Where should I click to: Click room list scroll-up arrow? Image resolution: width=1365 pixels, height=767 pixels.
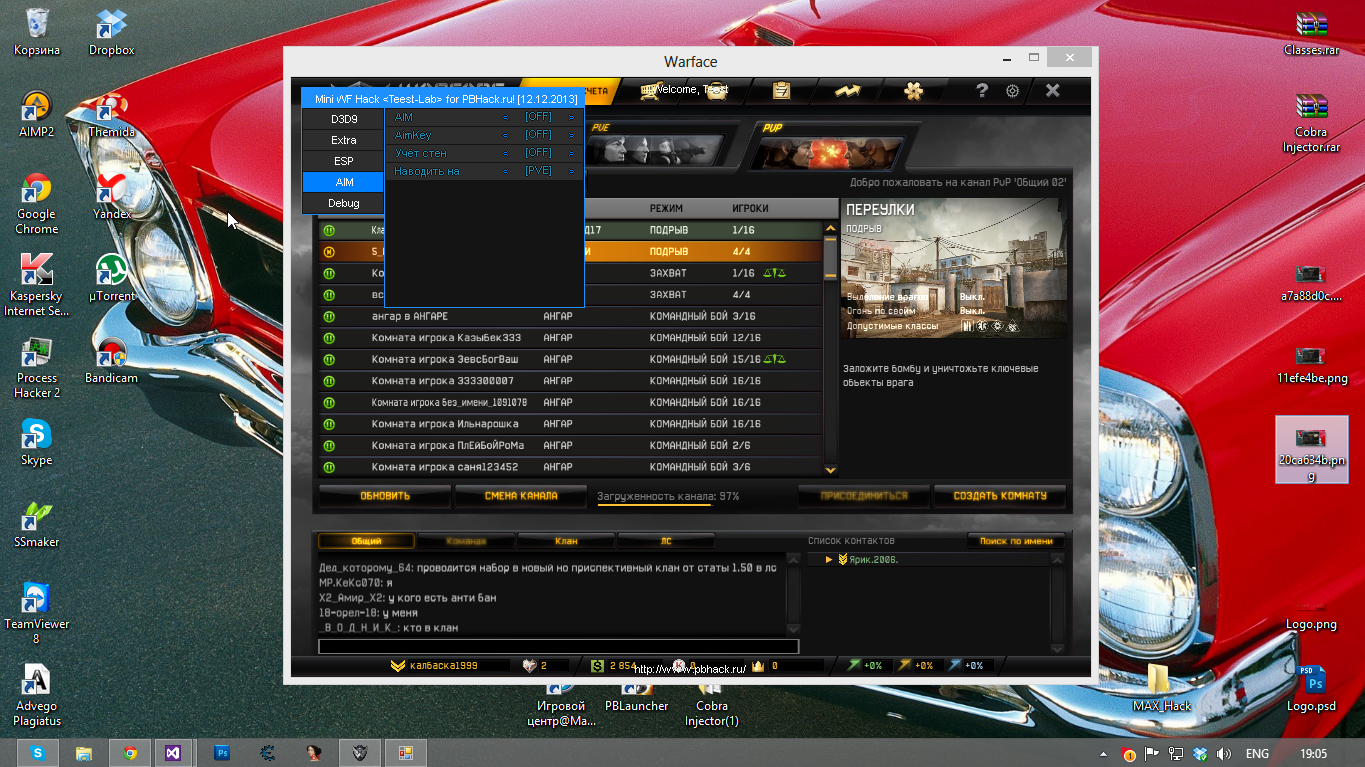(830, 228)
